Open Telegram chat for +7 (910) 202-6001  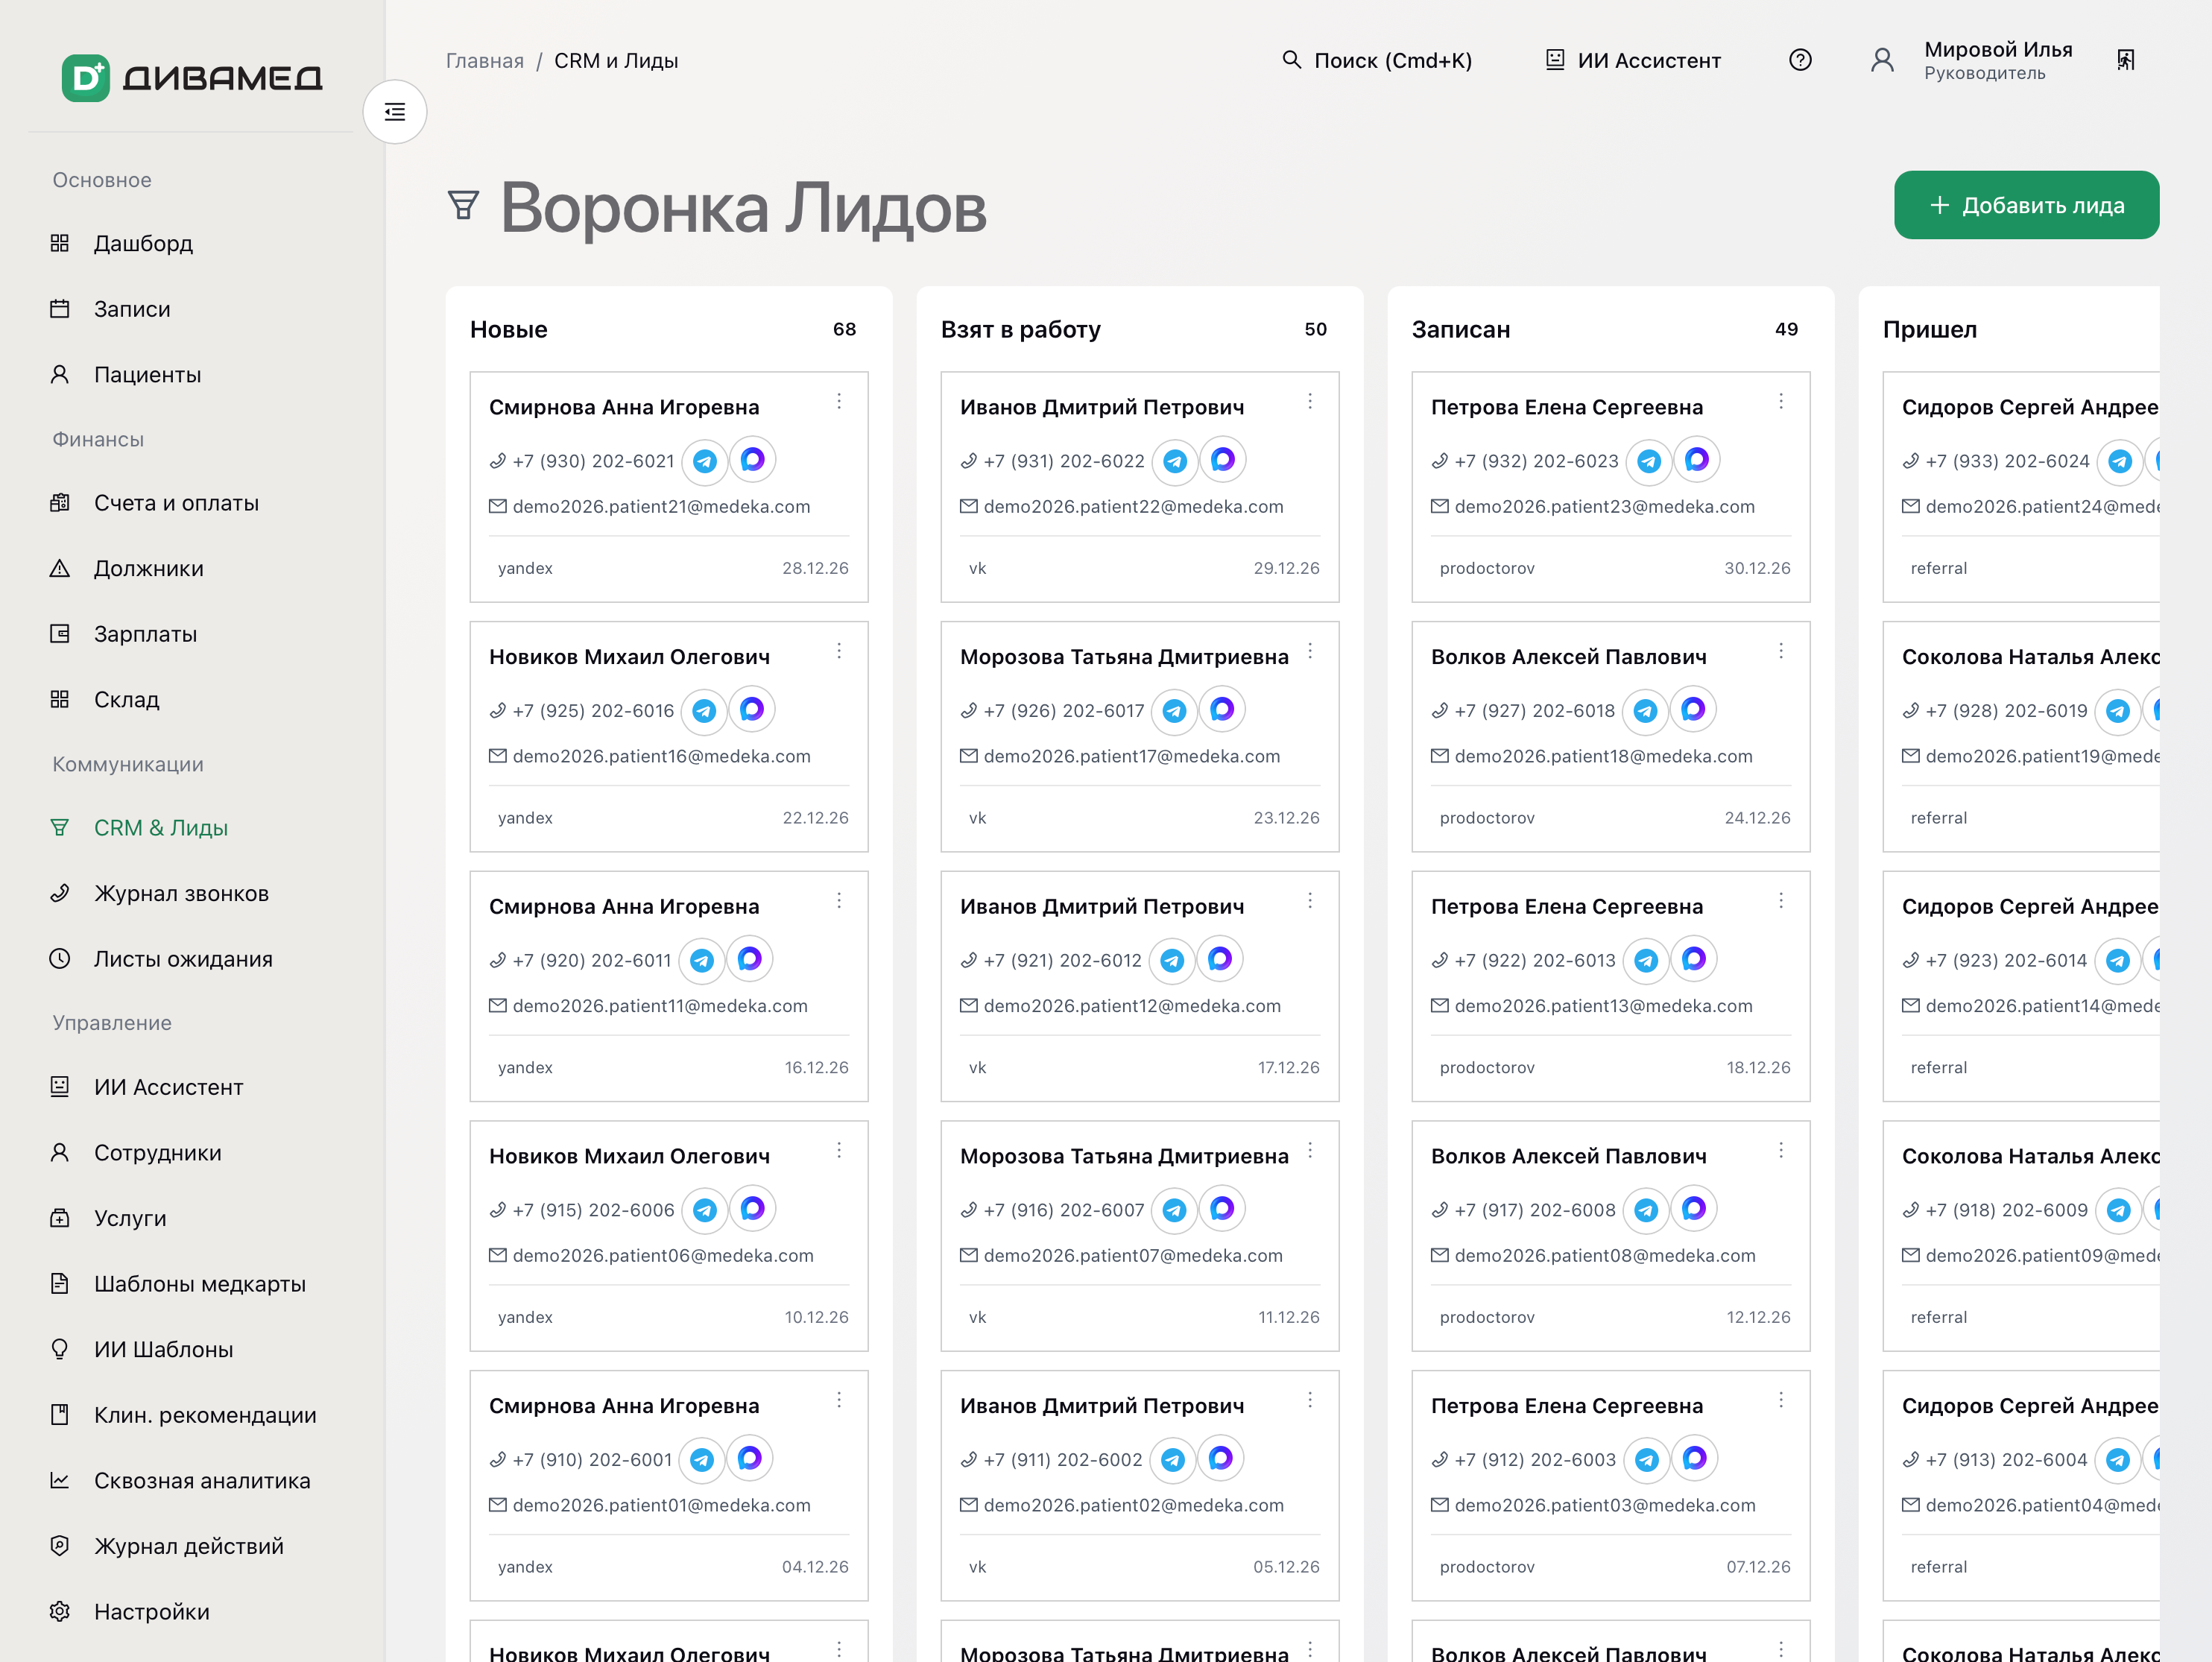point(702,1460)
